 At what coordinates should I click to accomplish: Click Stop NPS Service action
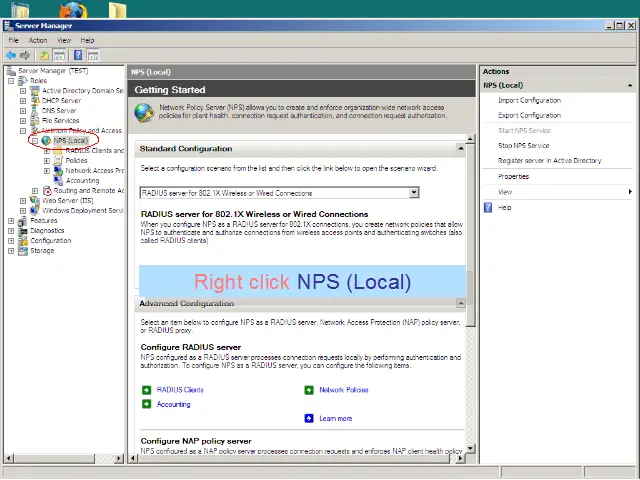[523, 146]
